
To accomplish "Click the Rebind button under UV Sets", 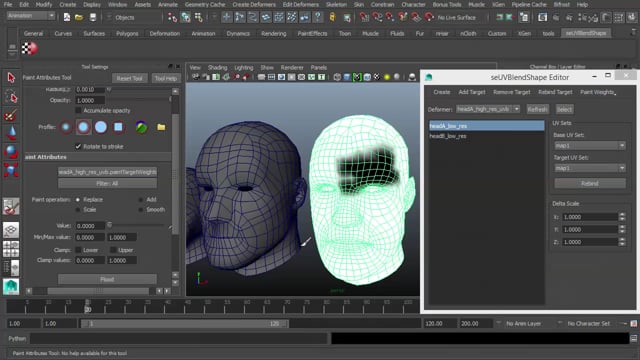I will (x=589, y=184).
